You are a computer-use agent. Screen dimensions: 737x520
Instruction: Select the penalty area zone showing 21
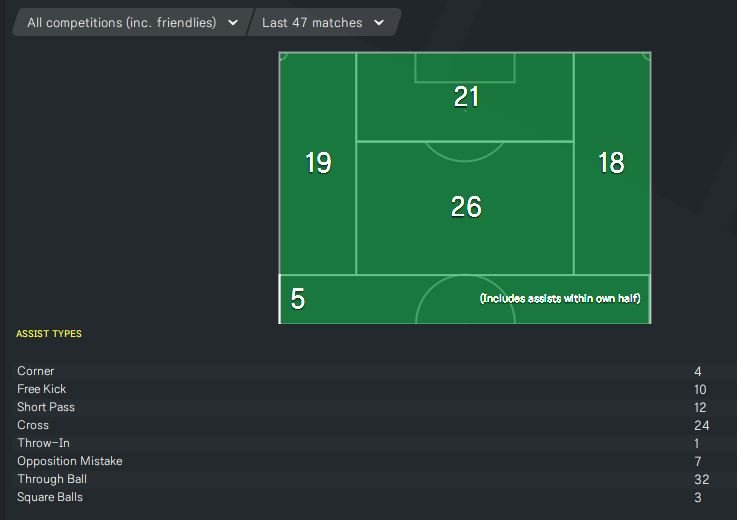click(466, 97)
